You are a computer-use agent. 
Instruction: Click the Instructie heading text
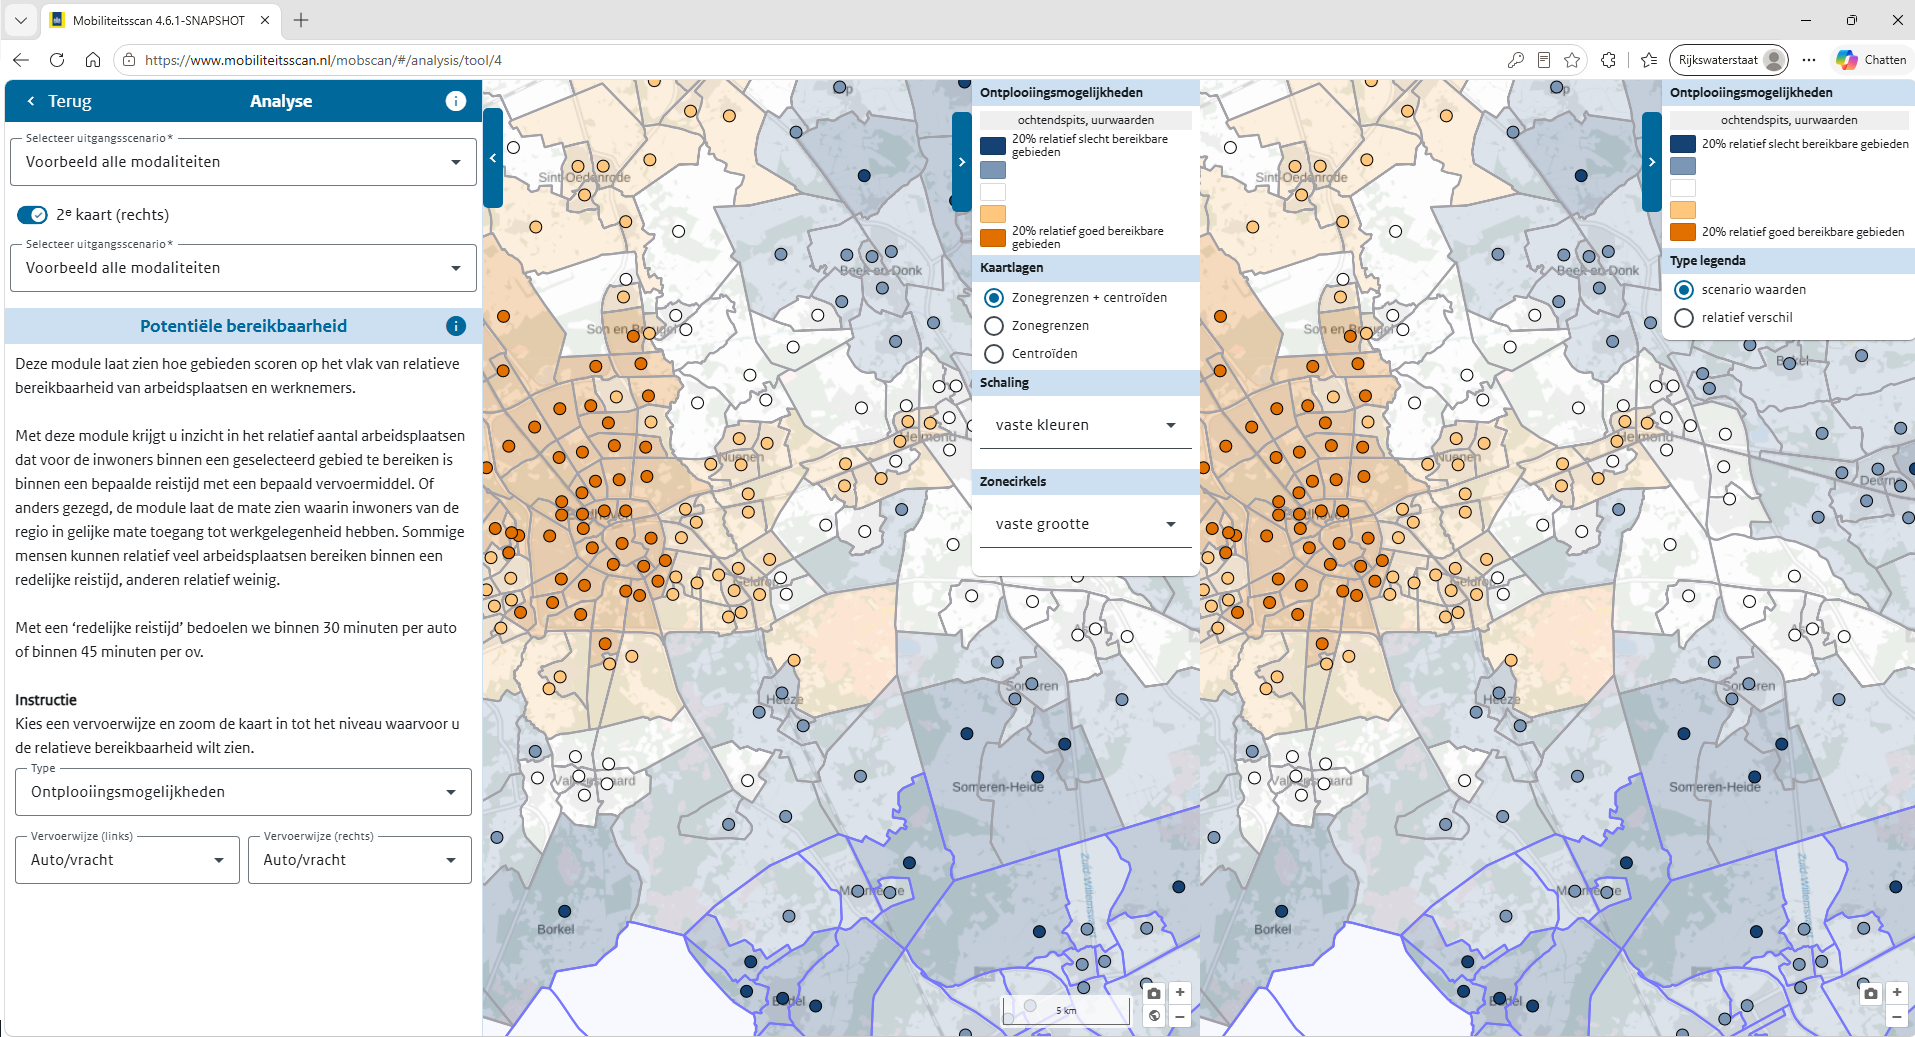coord(46,700)
